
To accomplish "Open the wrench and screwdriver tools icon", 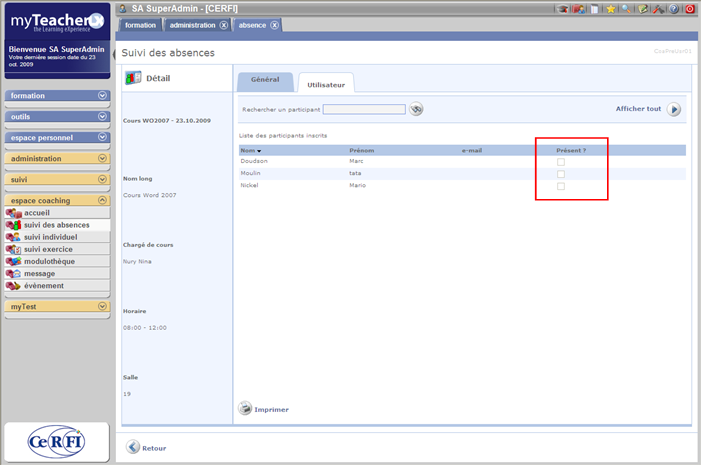I will tap(658, 9).
